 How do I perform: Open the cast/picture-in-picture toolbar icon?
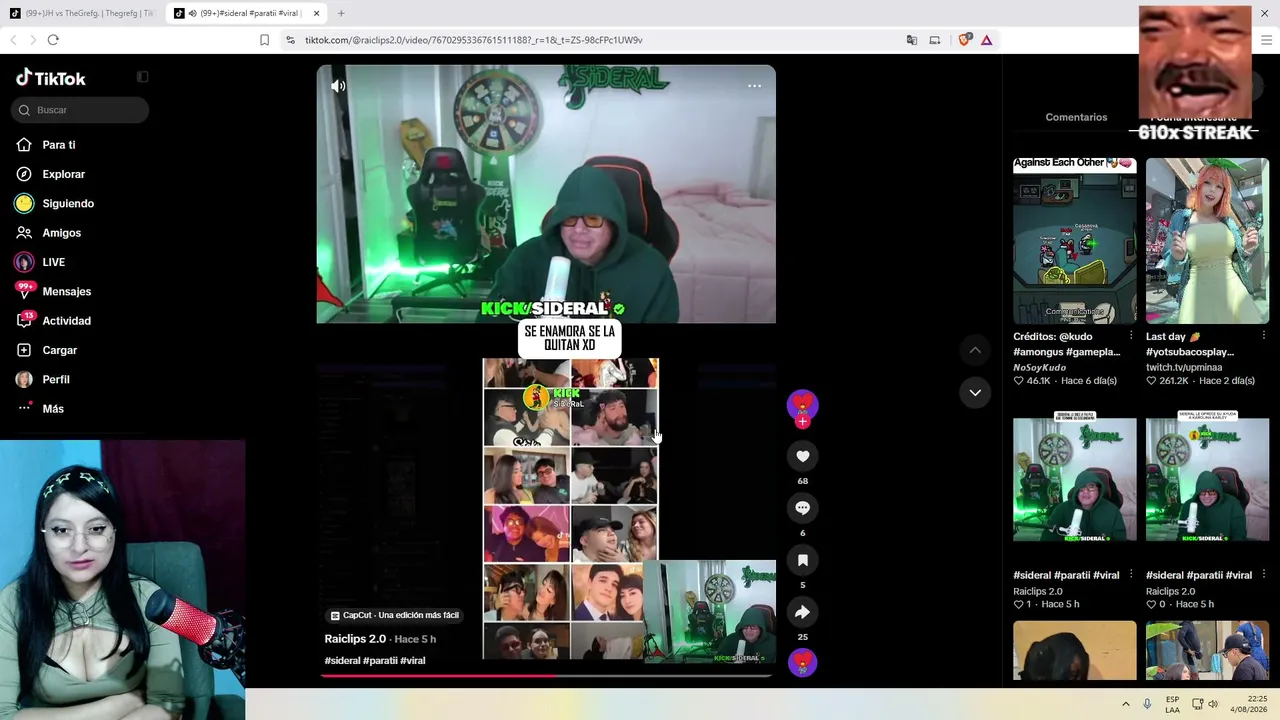point(935,40)
